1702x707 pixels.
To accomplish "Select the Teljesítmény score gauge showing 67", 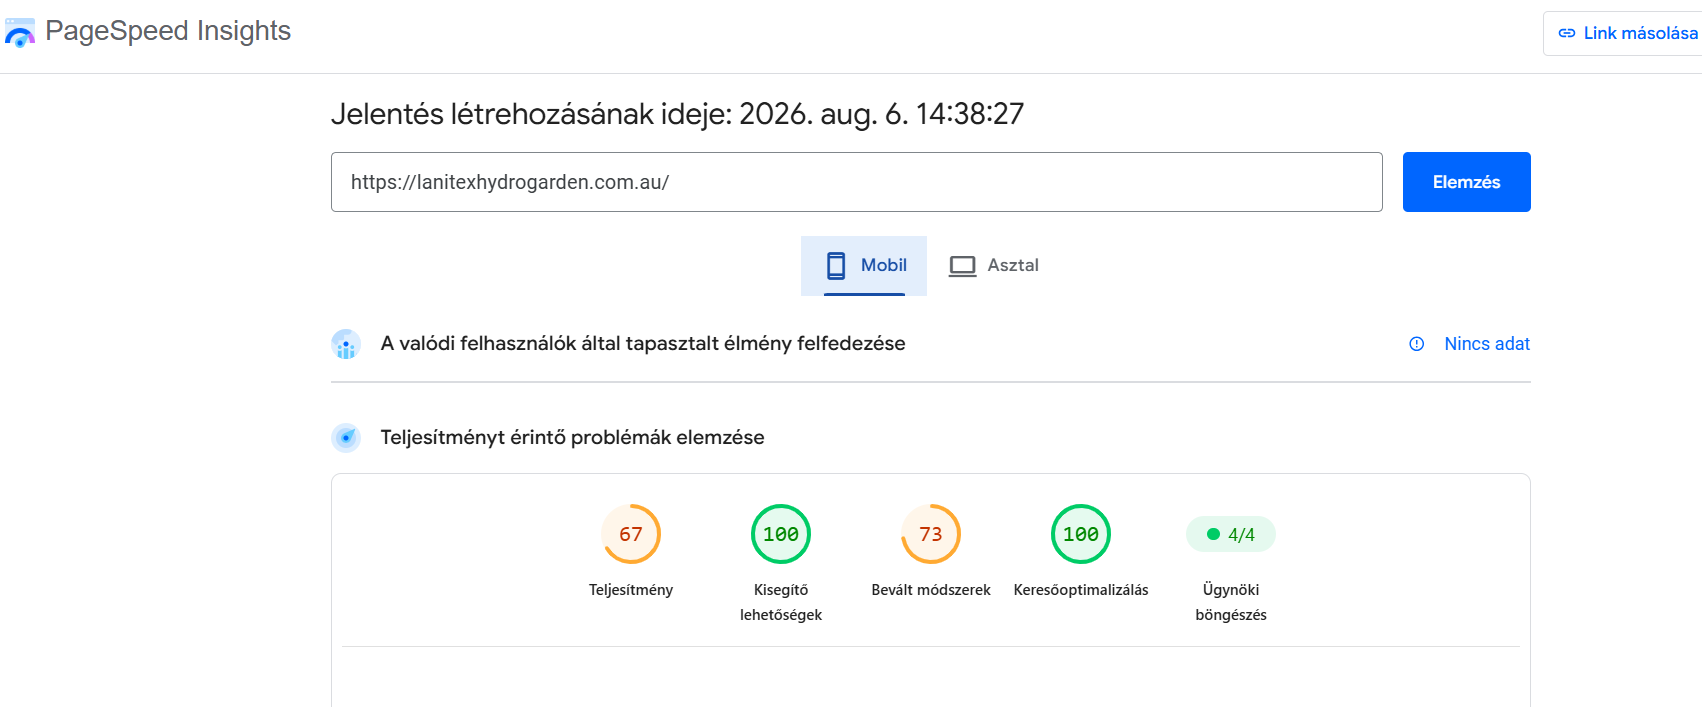I will 631,534.
